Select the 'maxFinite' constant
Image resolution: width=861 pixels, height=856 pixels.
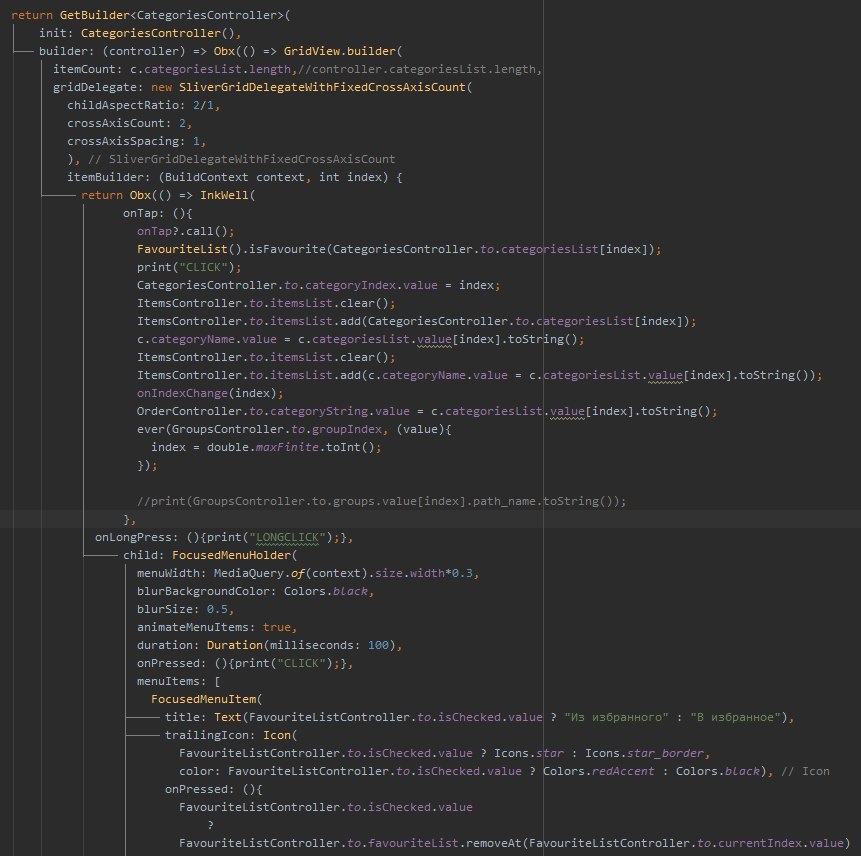click(x=287, y=447)
